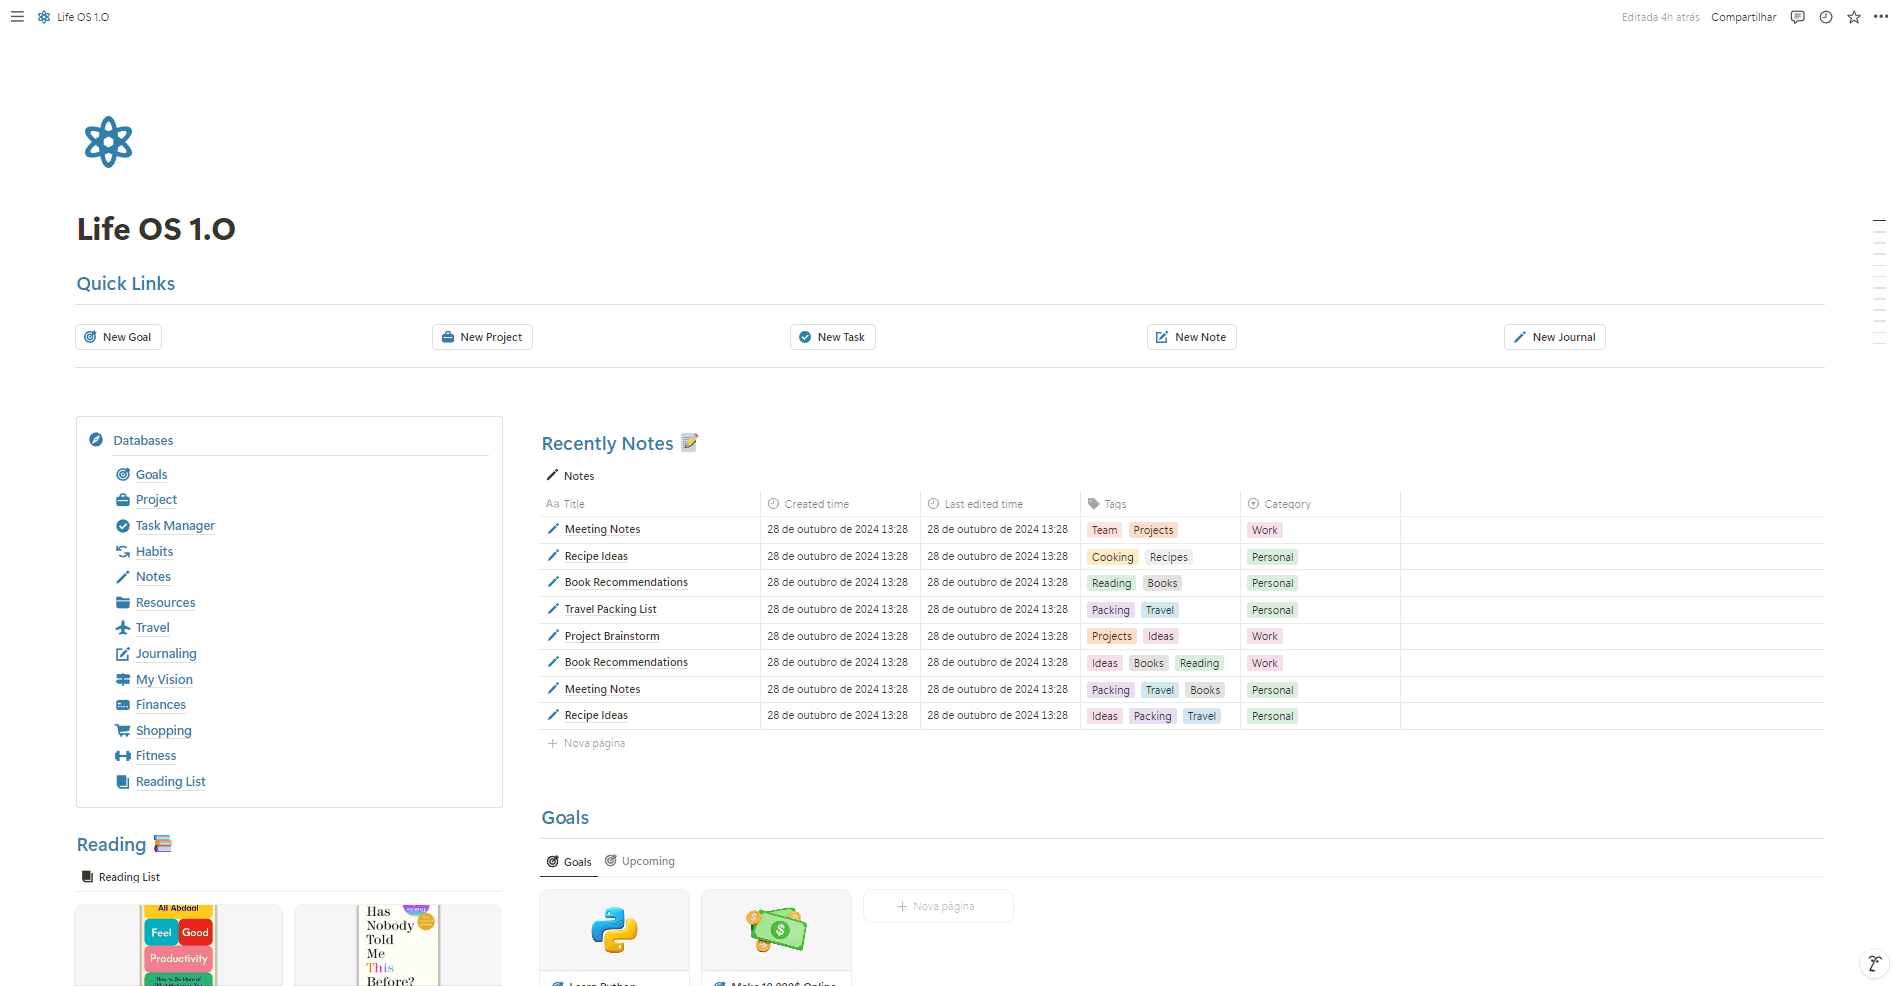Viewport: 1895px width, 986px height.
Task: Click the Goals target icon in Databases
Action: tap(123, 474)
